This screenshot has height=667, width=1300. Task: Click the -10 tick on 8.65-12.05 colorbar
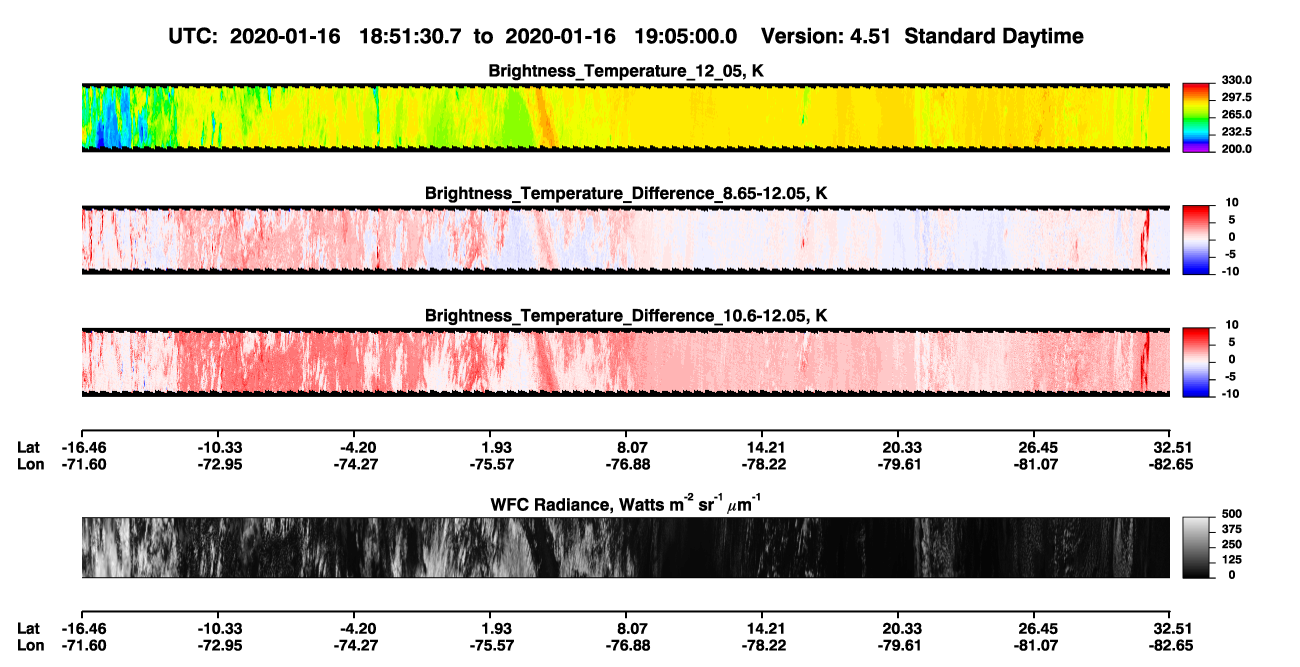(1231, 271)
